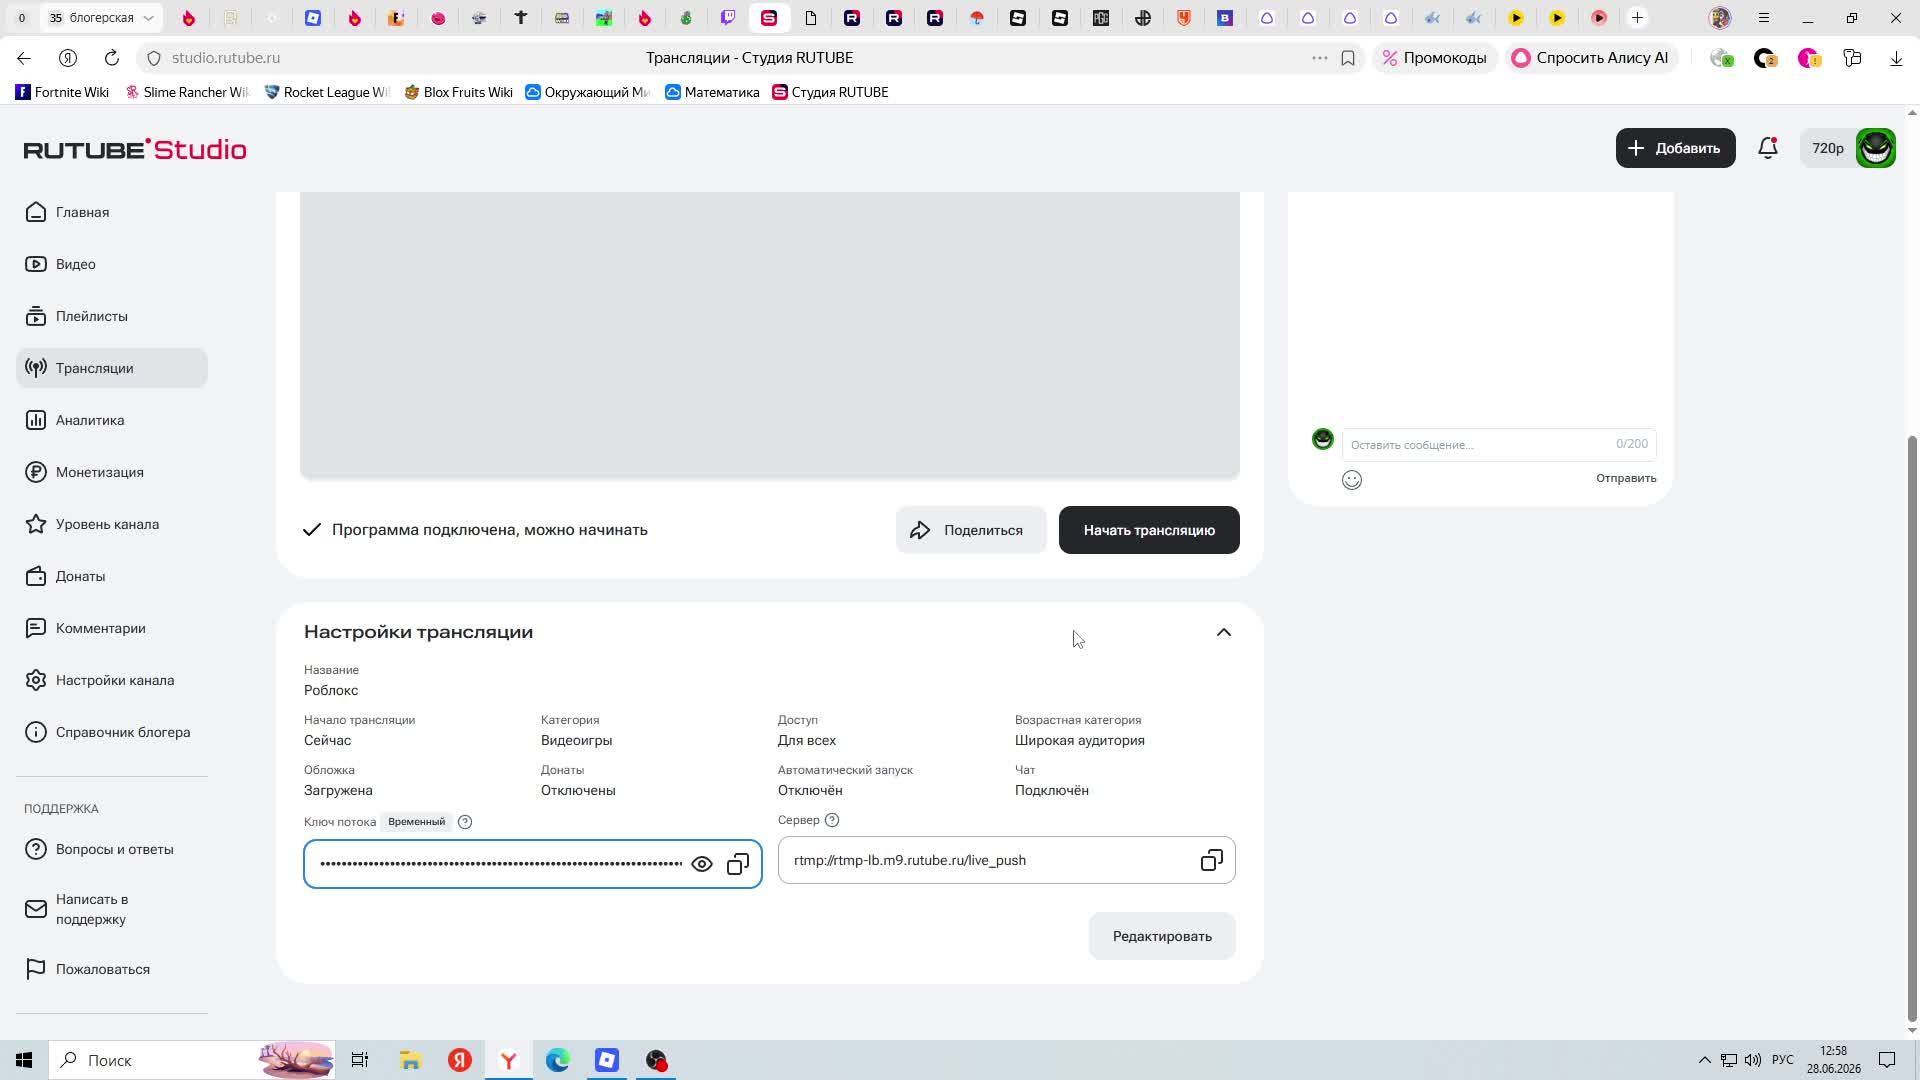Viewport: 1920px width, 1080px height.
Task: Open the volume control in tray
Action: tap(1752, 1060)
